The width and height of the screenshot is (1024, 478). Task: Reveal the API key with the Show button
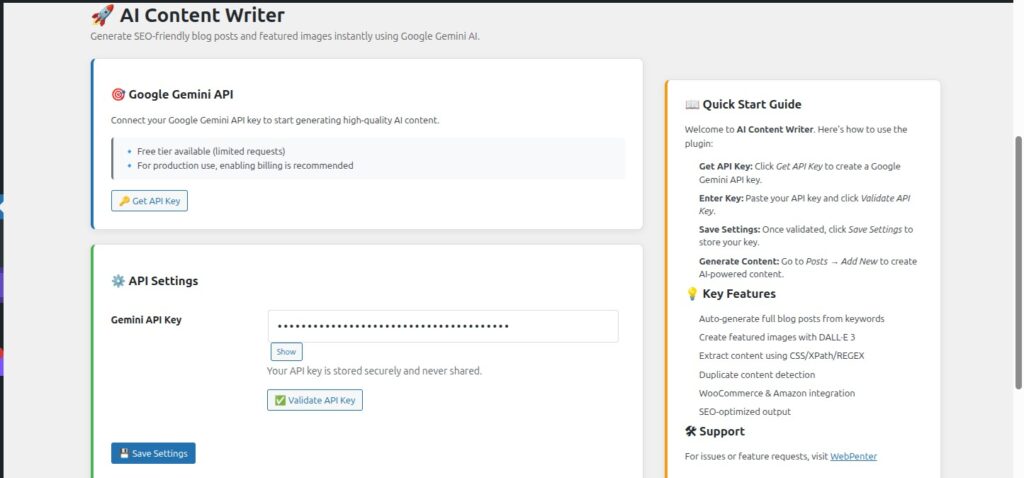click(286, 352)
